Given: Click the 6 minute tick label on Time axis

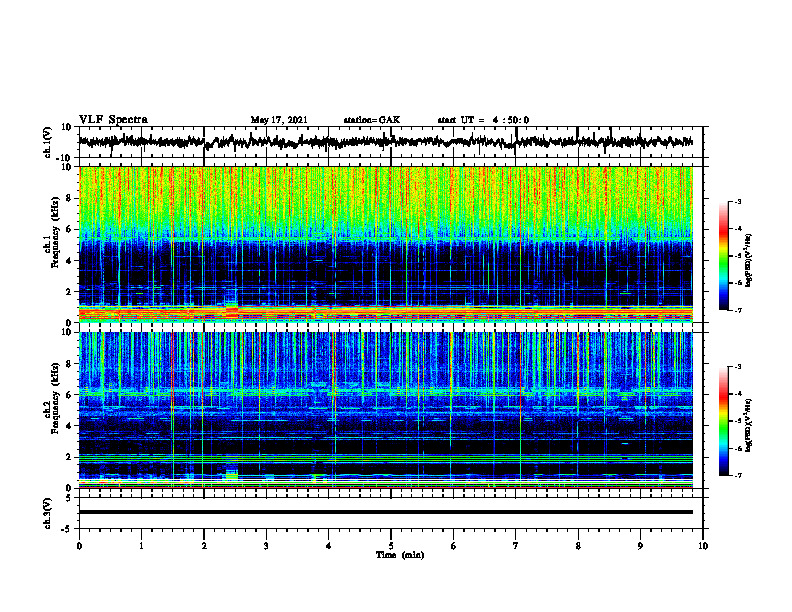Looking at the screenshot, I should [453, 546].
